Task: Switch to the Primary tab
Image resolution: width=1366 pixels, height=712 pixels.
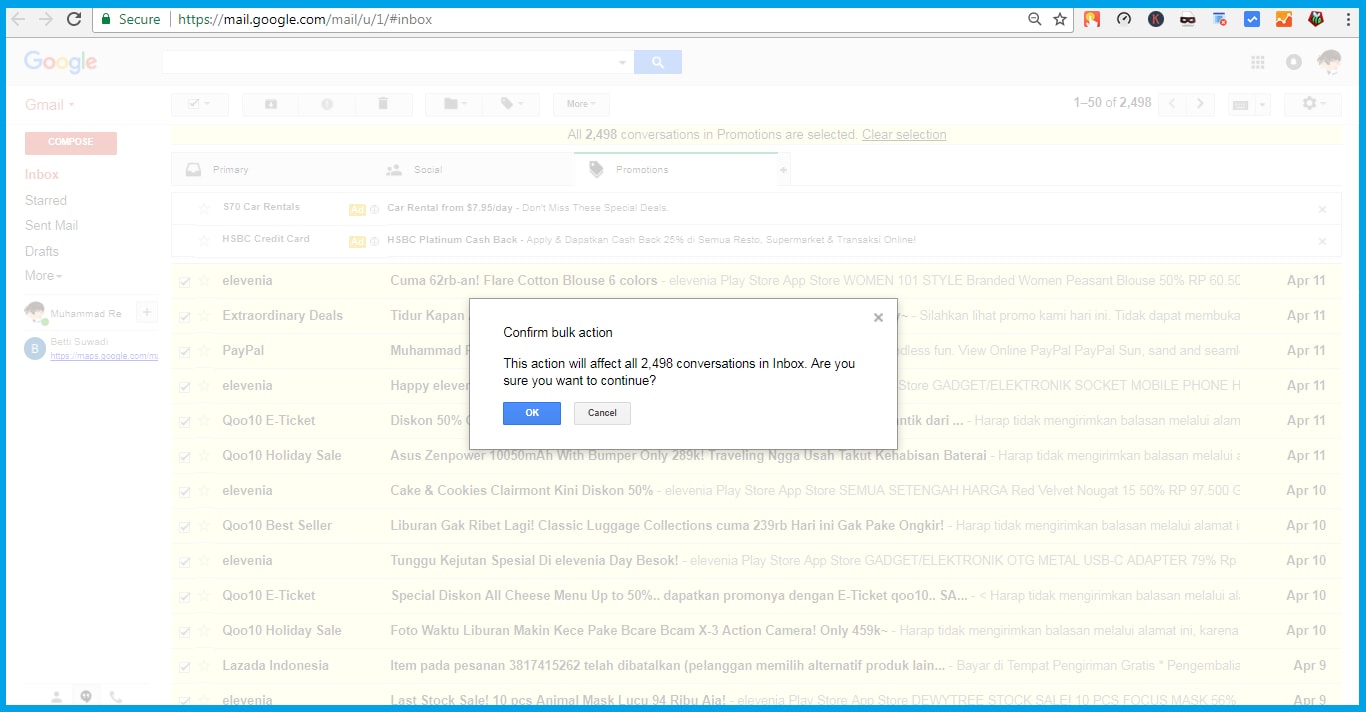Action: [x=272, y=170]
